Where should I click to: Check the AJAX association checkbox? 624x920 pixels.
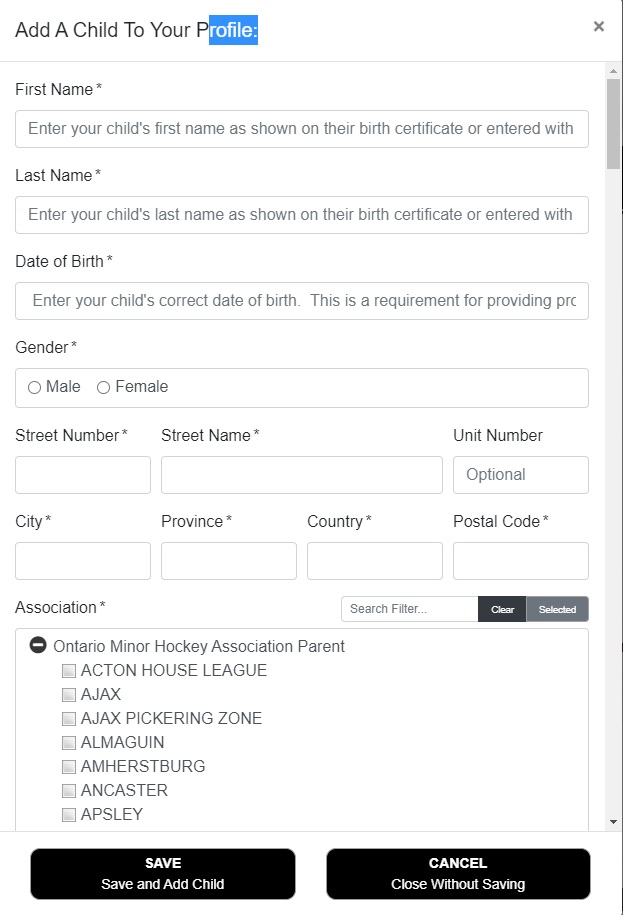[69, 695]
